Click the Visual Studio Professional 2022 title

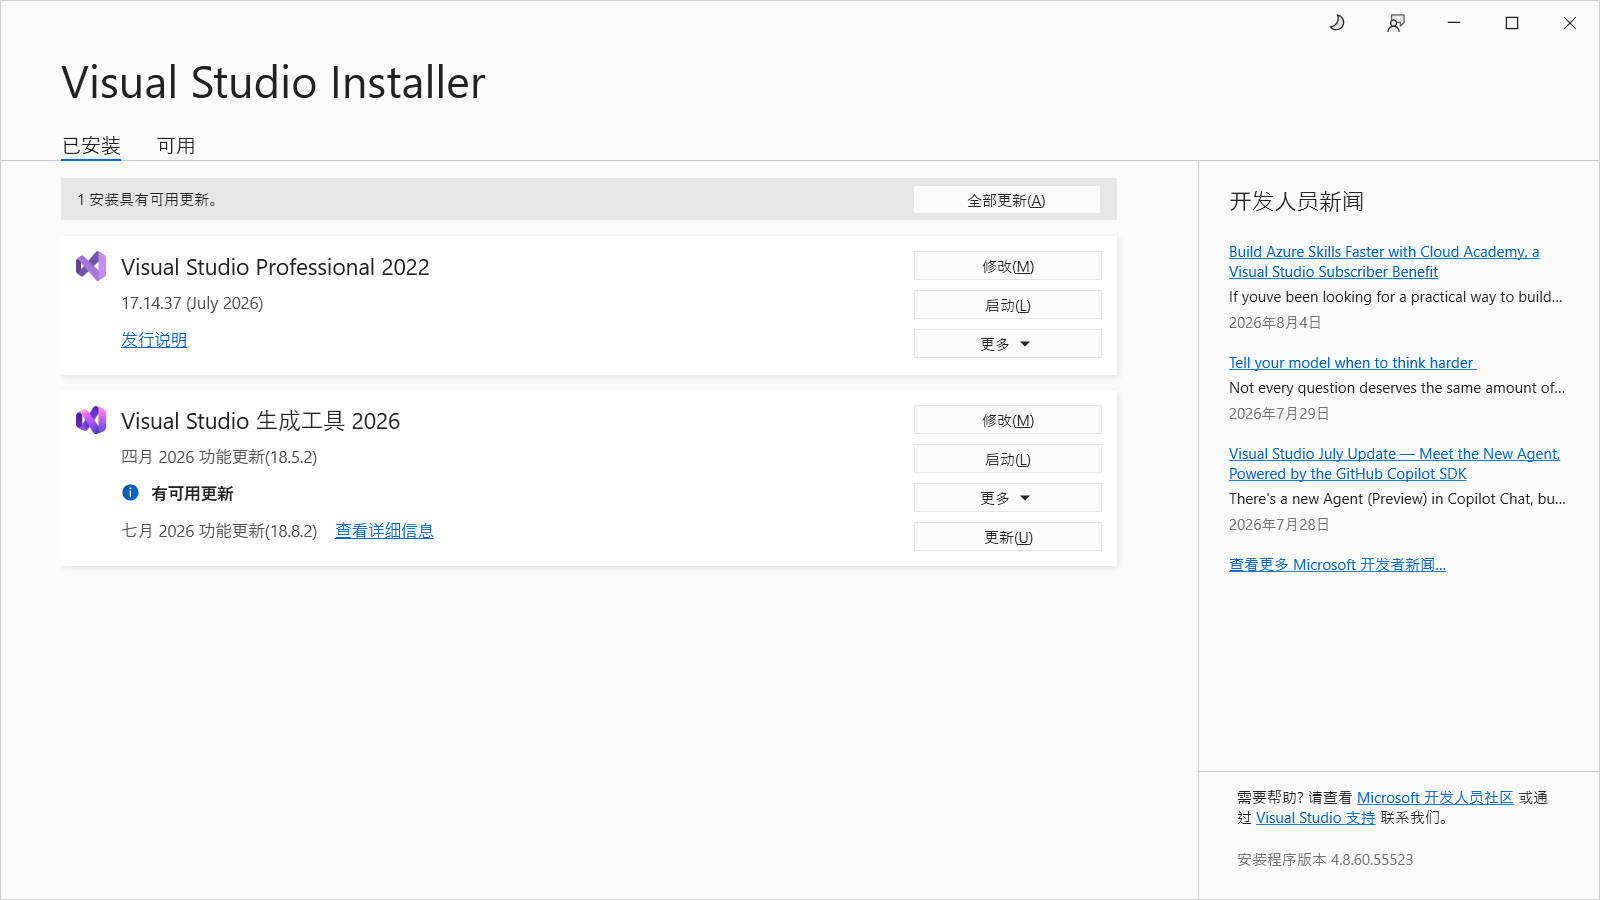tap(275, 267)
